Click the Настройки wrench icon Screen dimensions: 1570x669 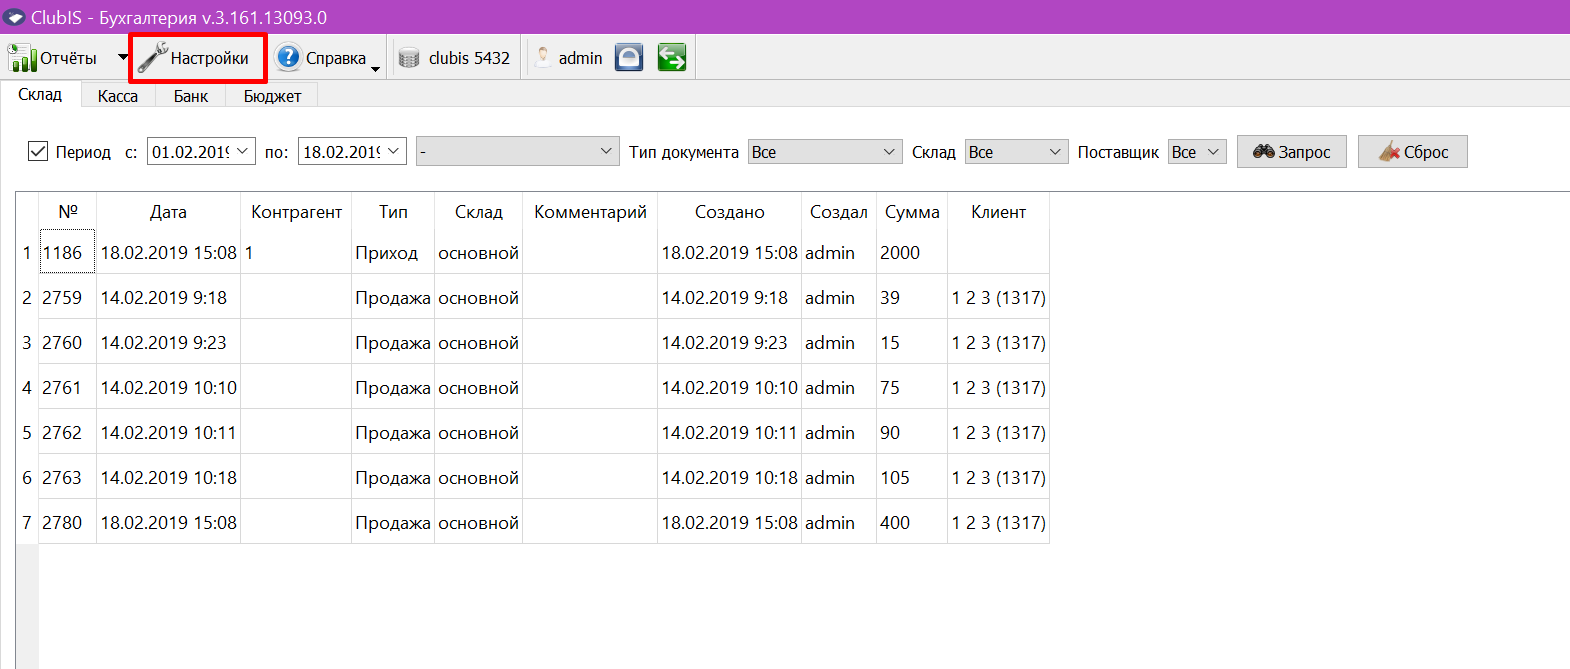click(152, 58)
